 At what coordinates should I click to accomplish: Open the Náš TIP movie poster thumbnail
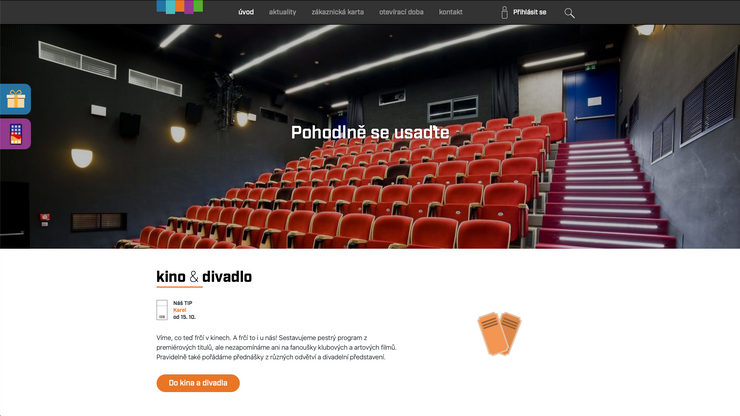point(162,310)
